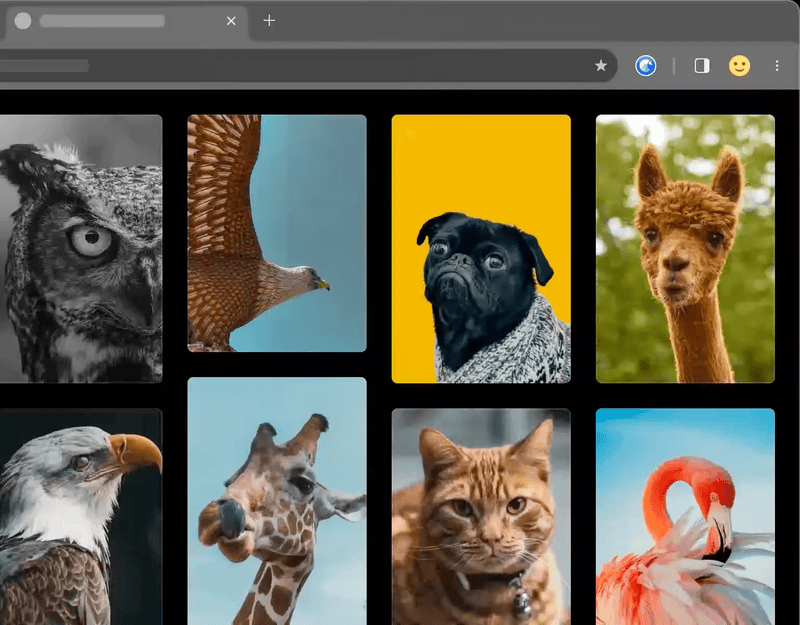Focus the address bar URL field

300,66
